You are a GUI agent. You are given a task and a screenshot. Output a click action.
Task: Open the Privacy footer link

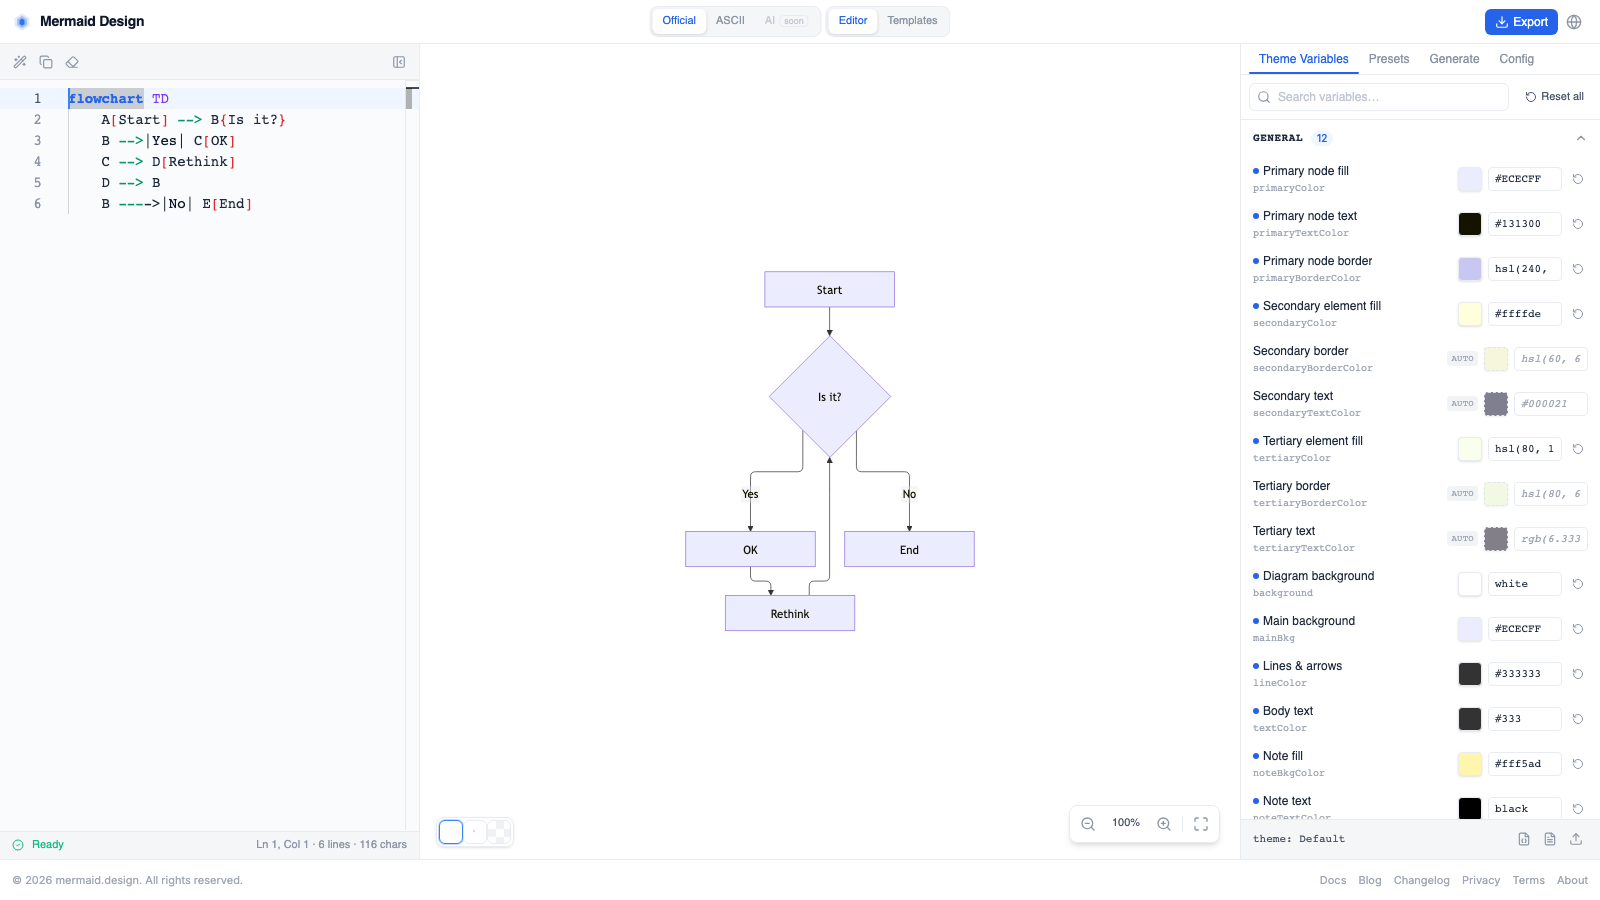point(1481,881)
